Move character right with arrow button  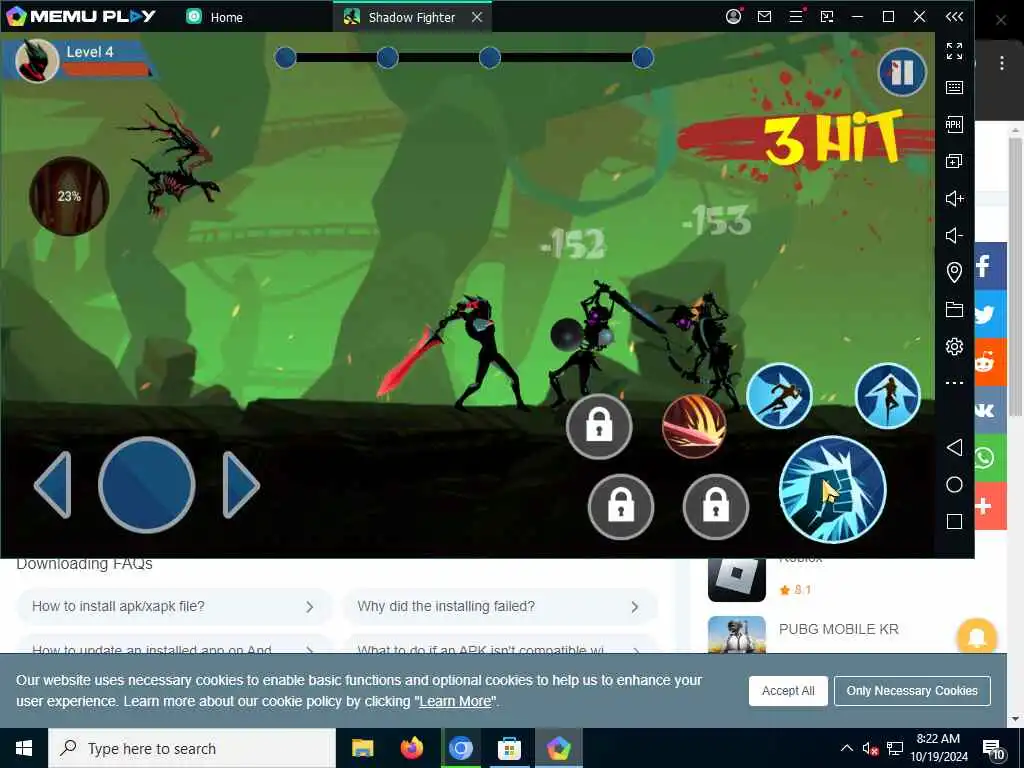(241, 485)
